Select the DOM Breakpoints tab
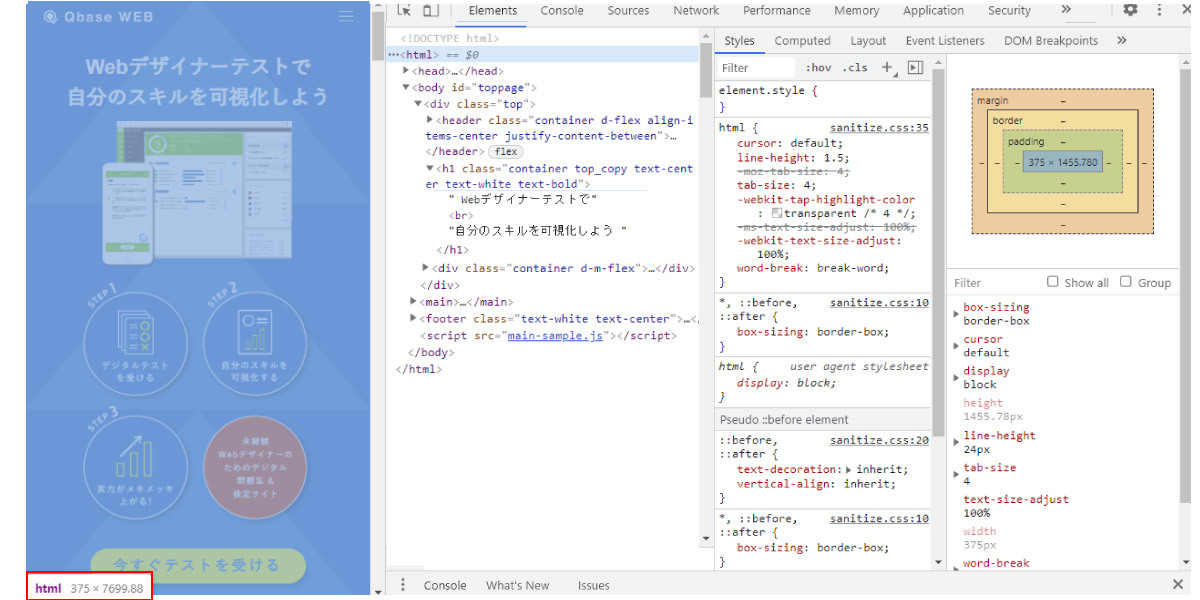Screen dimensions: 1200x600 pyautogui.click(x=1051, y=41)
